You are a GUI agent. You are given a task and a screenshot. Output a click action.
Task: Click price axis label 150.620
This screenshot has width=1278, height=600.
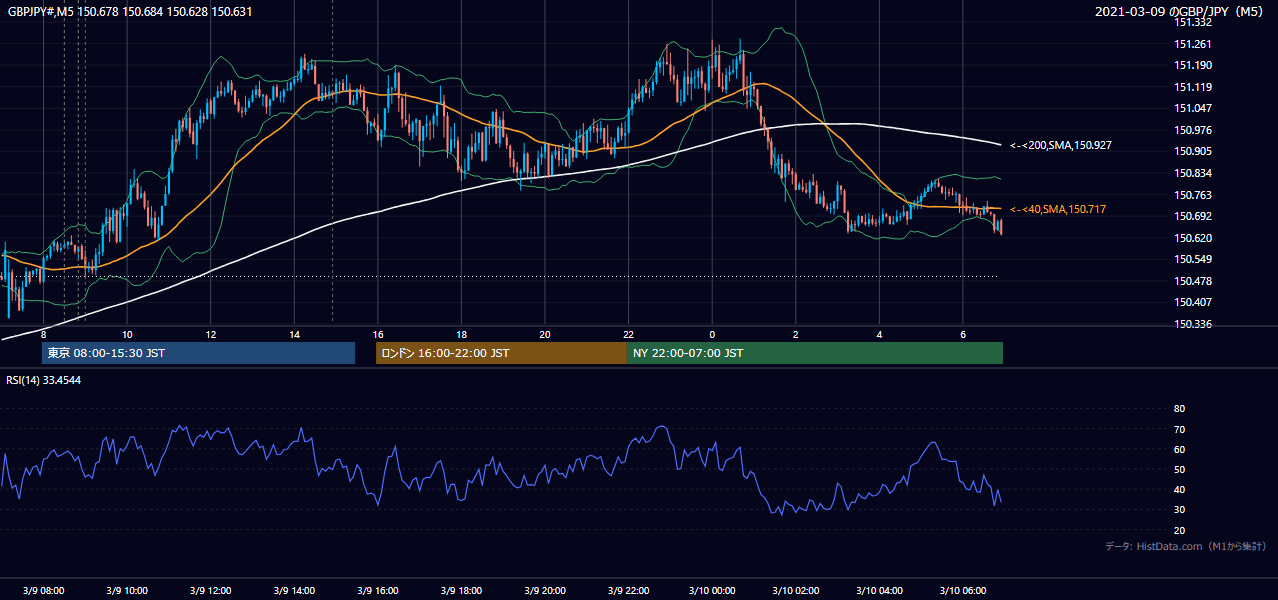1193,238
